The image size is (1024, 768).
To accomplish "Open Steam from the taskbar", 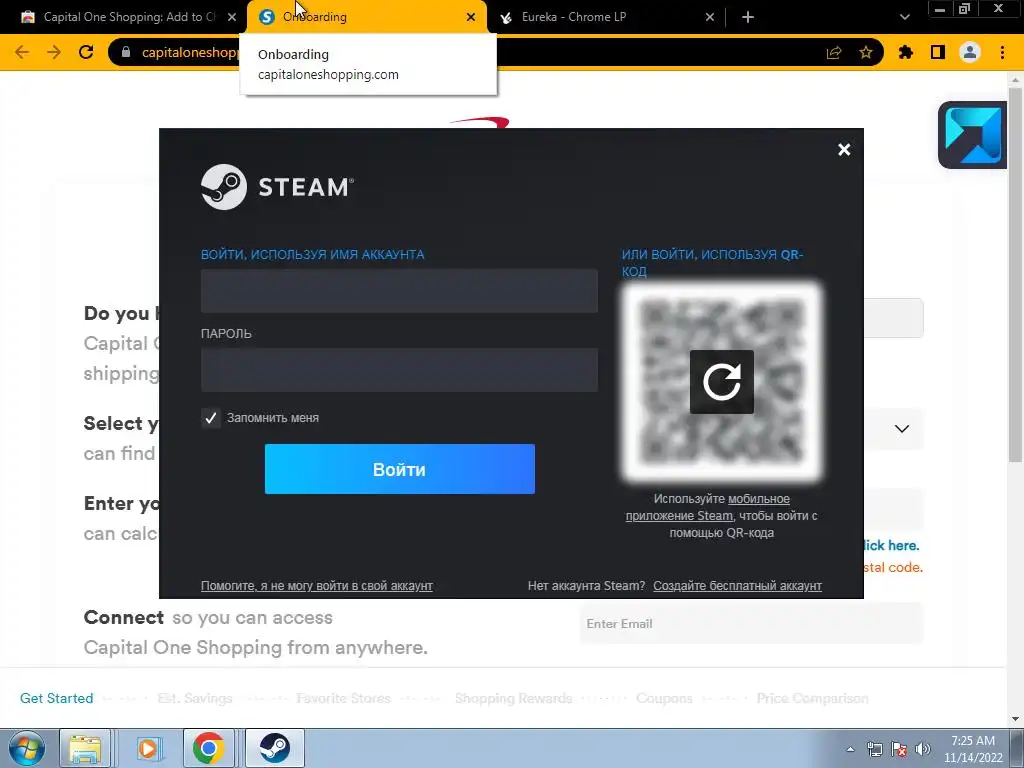I will pos(275,748).
